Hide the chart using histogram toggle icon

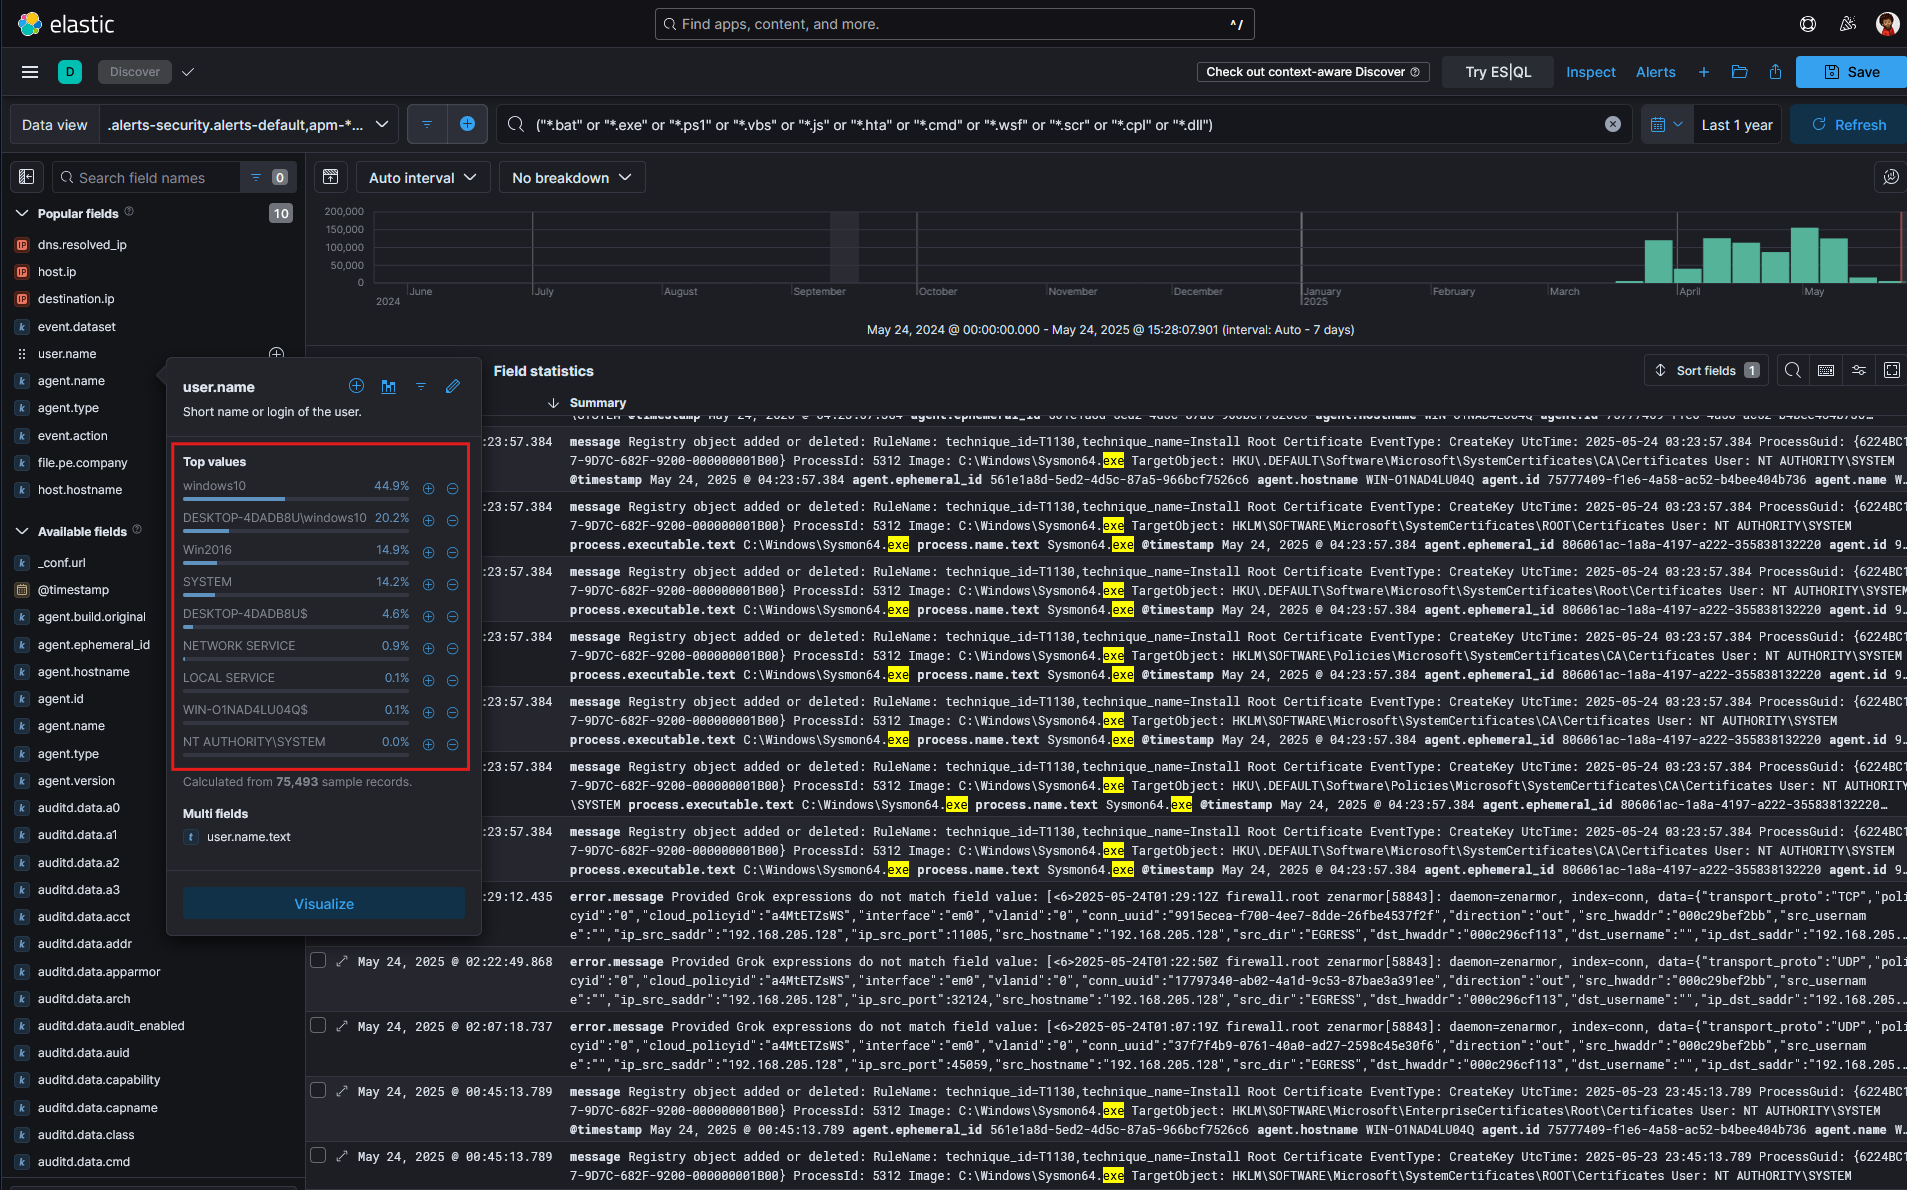click(331, 177)
